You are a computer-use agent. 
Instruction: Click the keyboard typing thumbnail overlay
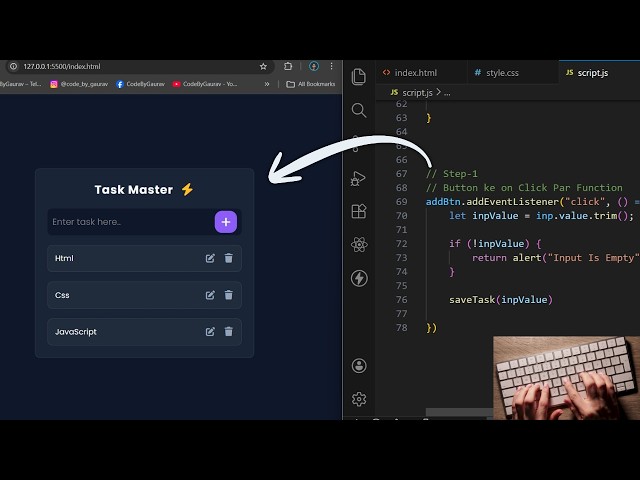pos(567,378)
